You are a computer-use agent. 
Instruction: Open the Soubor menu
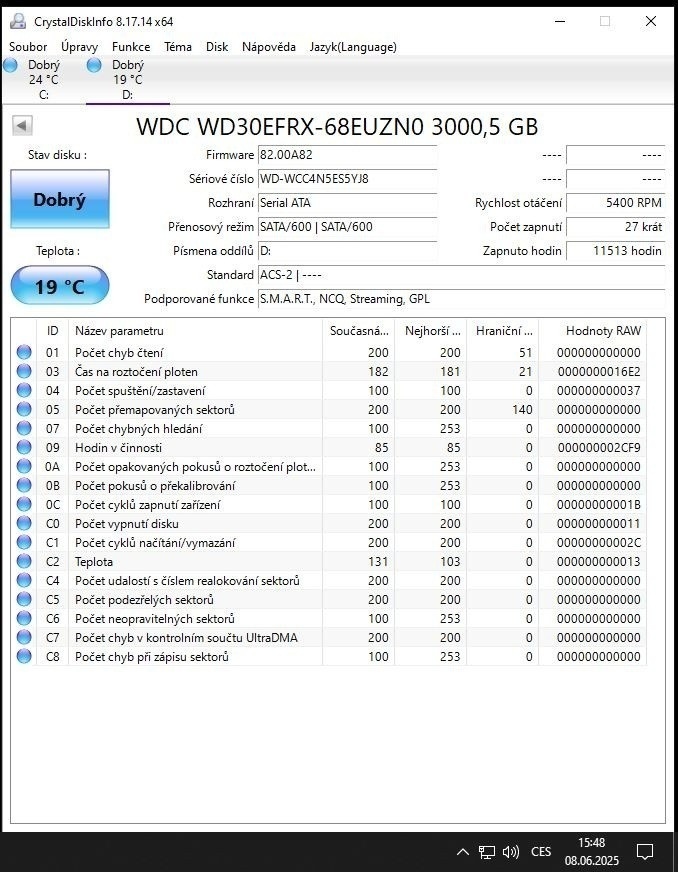click(x=28, y=47)
